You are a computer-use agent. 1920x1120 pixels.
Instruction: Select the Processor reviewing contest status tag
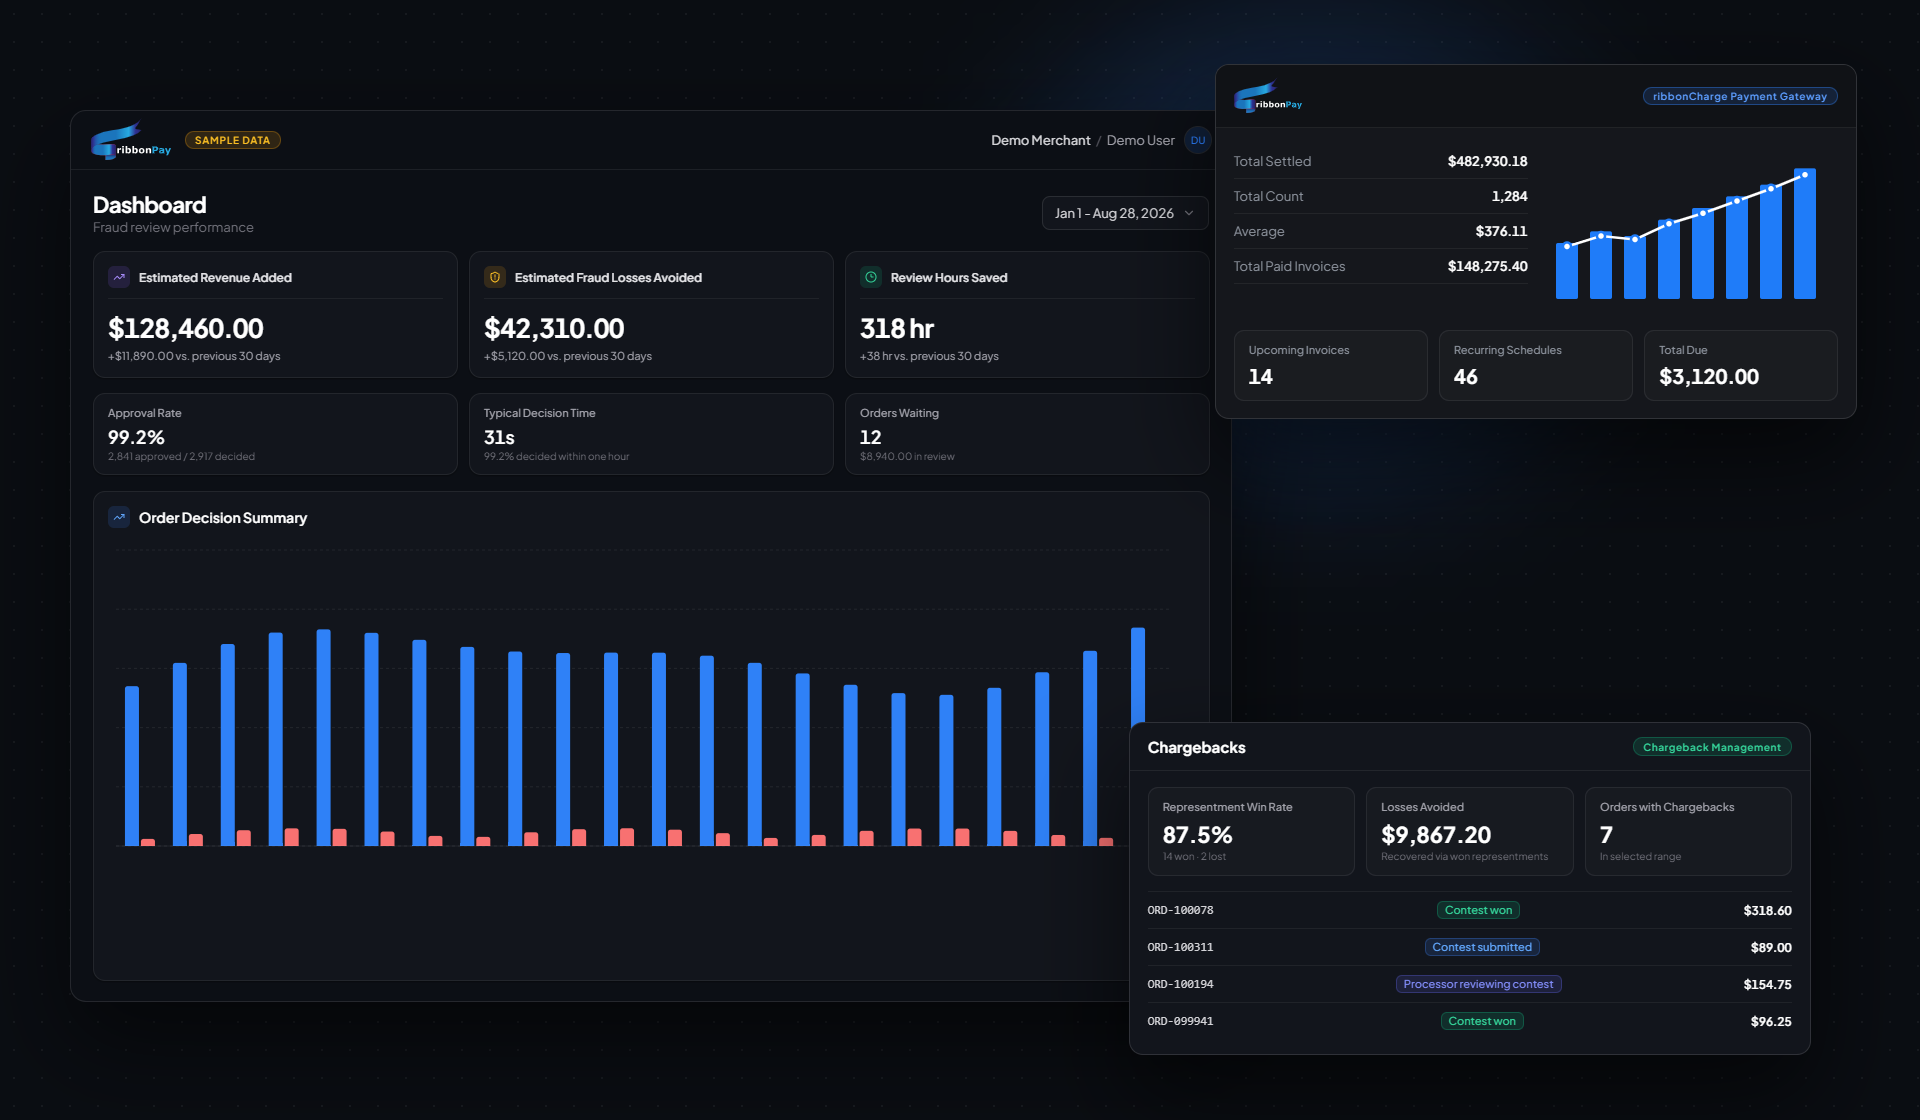point(1478,984)
